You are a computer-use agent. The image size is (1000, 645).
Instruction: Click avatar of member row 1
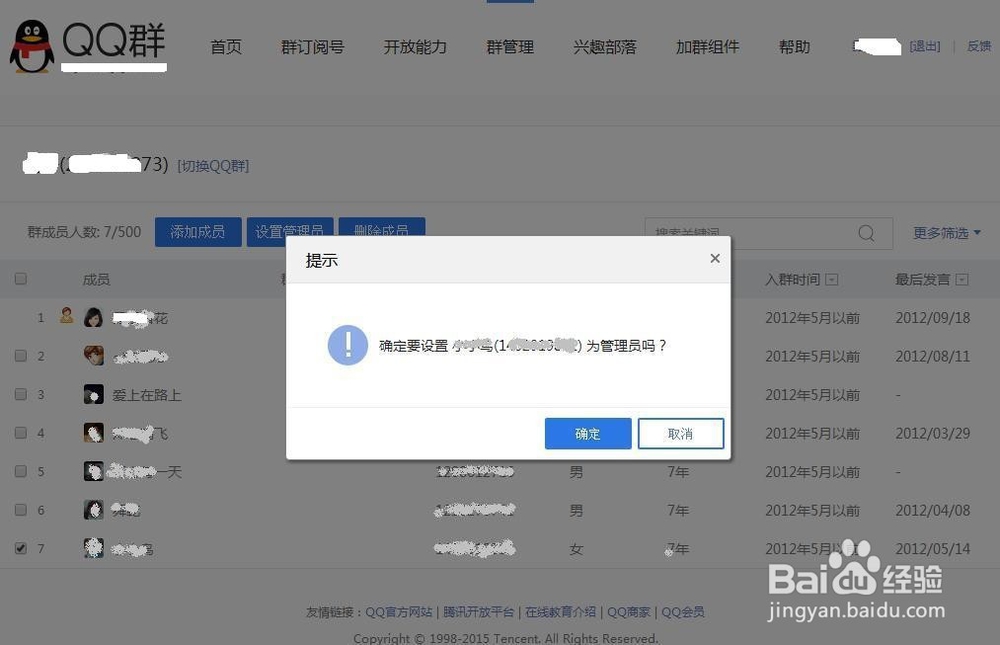[x=94, y=317]
